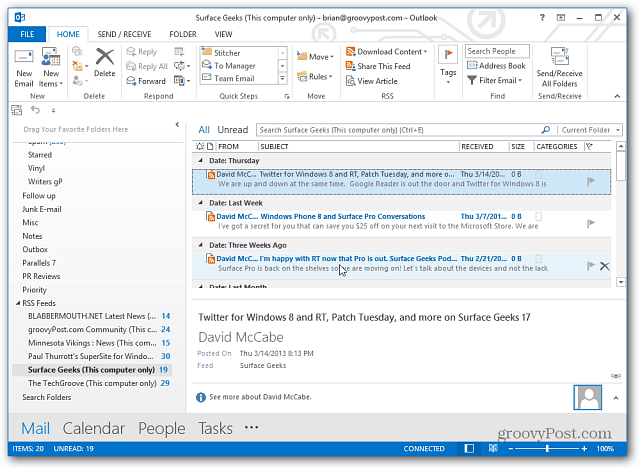Image resolution: width=640 pixels, height=469 pixels.
Task: Click the Reply button
Action: (x=142, y=51)
